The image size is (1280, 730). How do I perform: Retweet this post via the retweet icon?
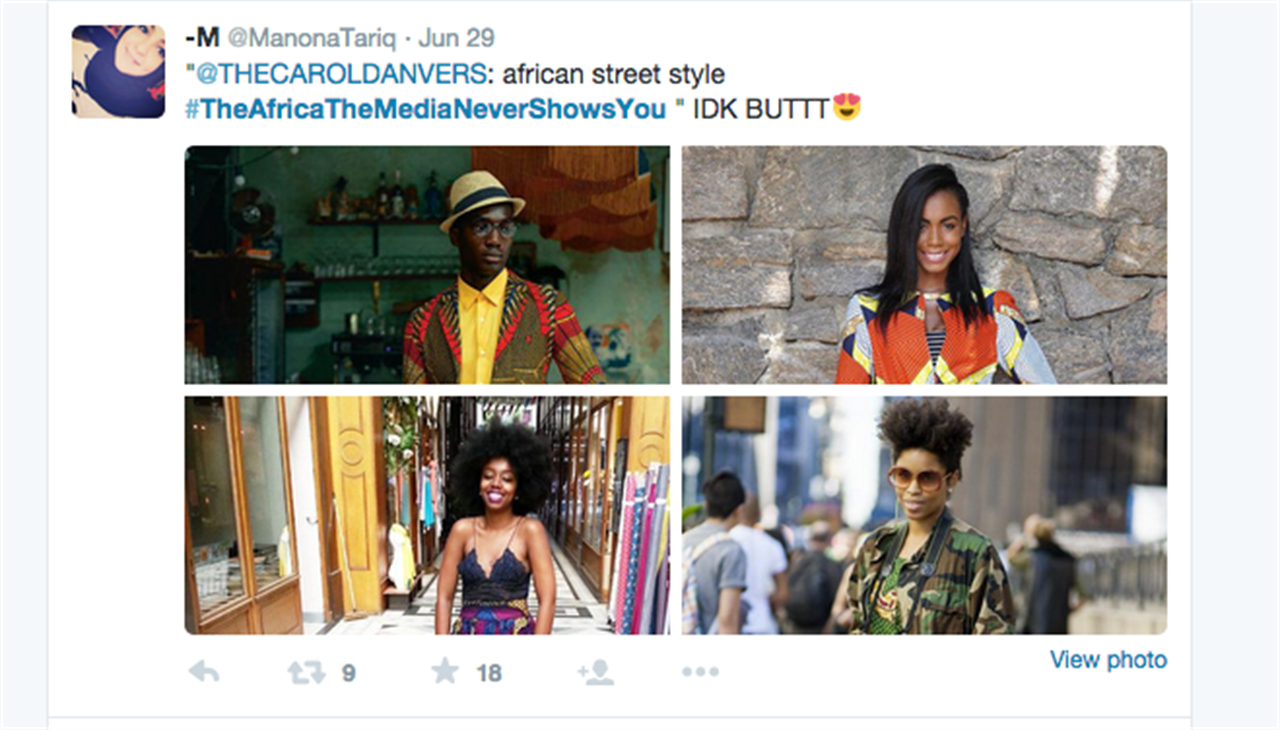(x=306, y=672)
